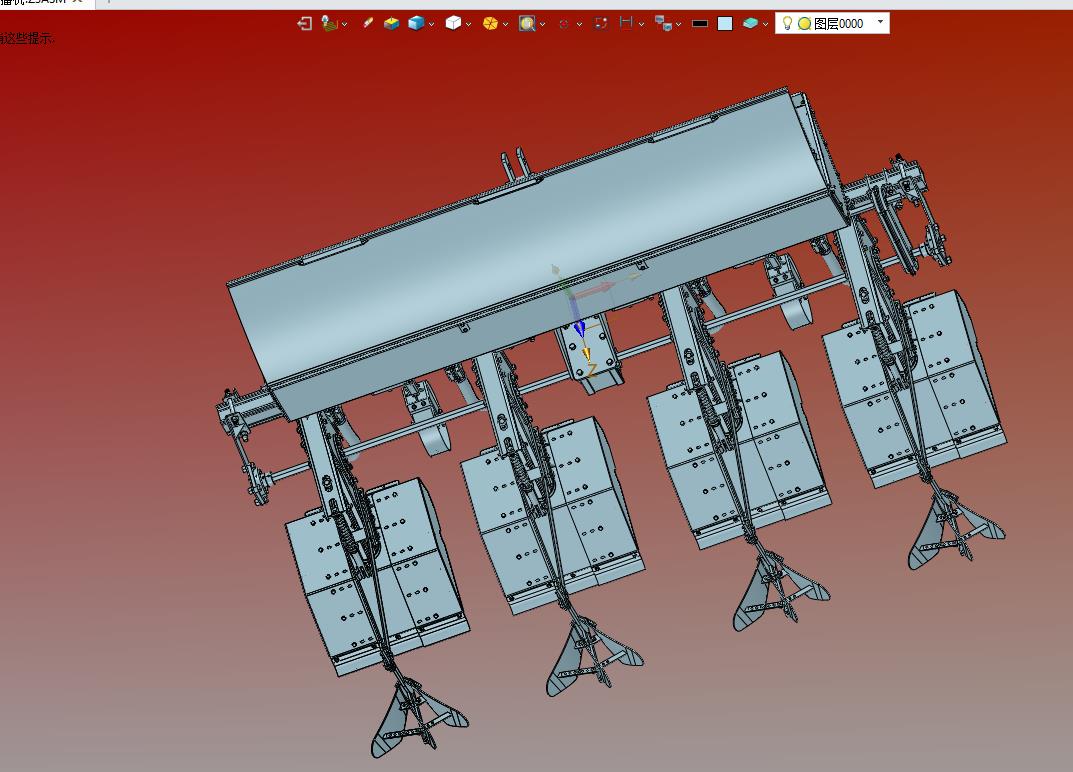Click the black line color swatch
Viewport: 1073px width, 772px height.
[700, 24]
